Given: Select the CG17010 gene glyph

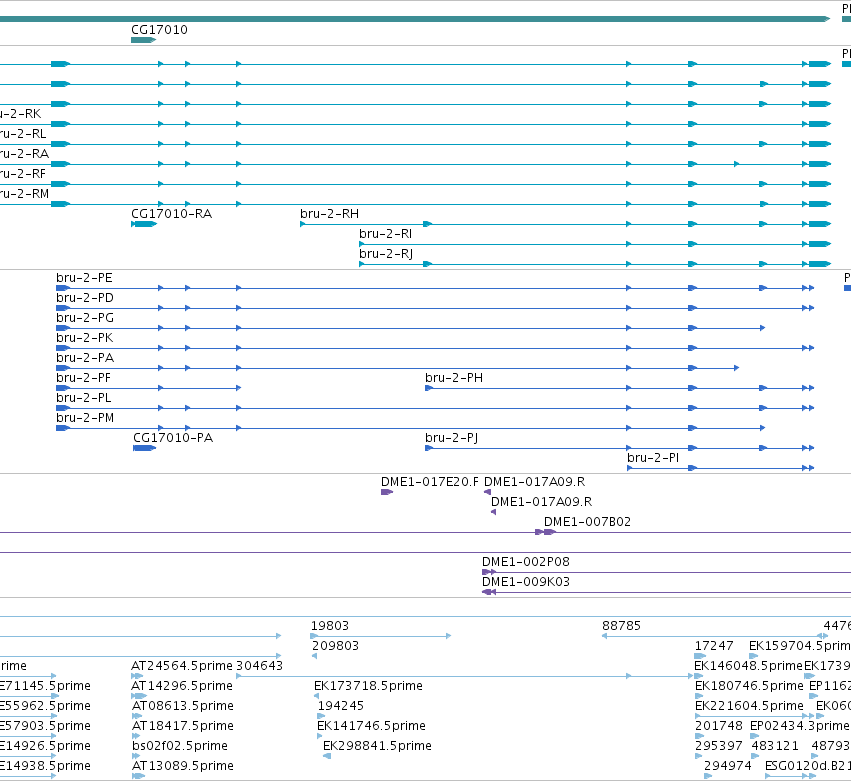Looking at the screenshot, I should tap(143, 40).
